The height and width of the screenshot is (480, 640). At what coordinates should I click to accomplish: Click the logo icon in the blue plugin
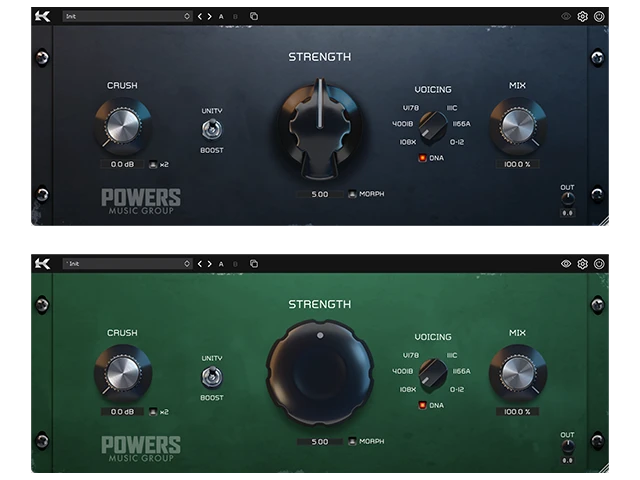click(x=42, y=16)
